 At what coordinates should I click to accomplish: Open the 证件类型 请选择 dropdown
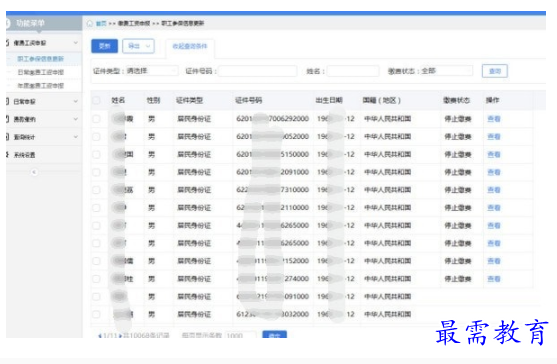point(151,71)
